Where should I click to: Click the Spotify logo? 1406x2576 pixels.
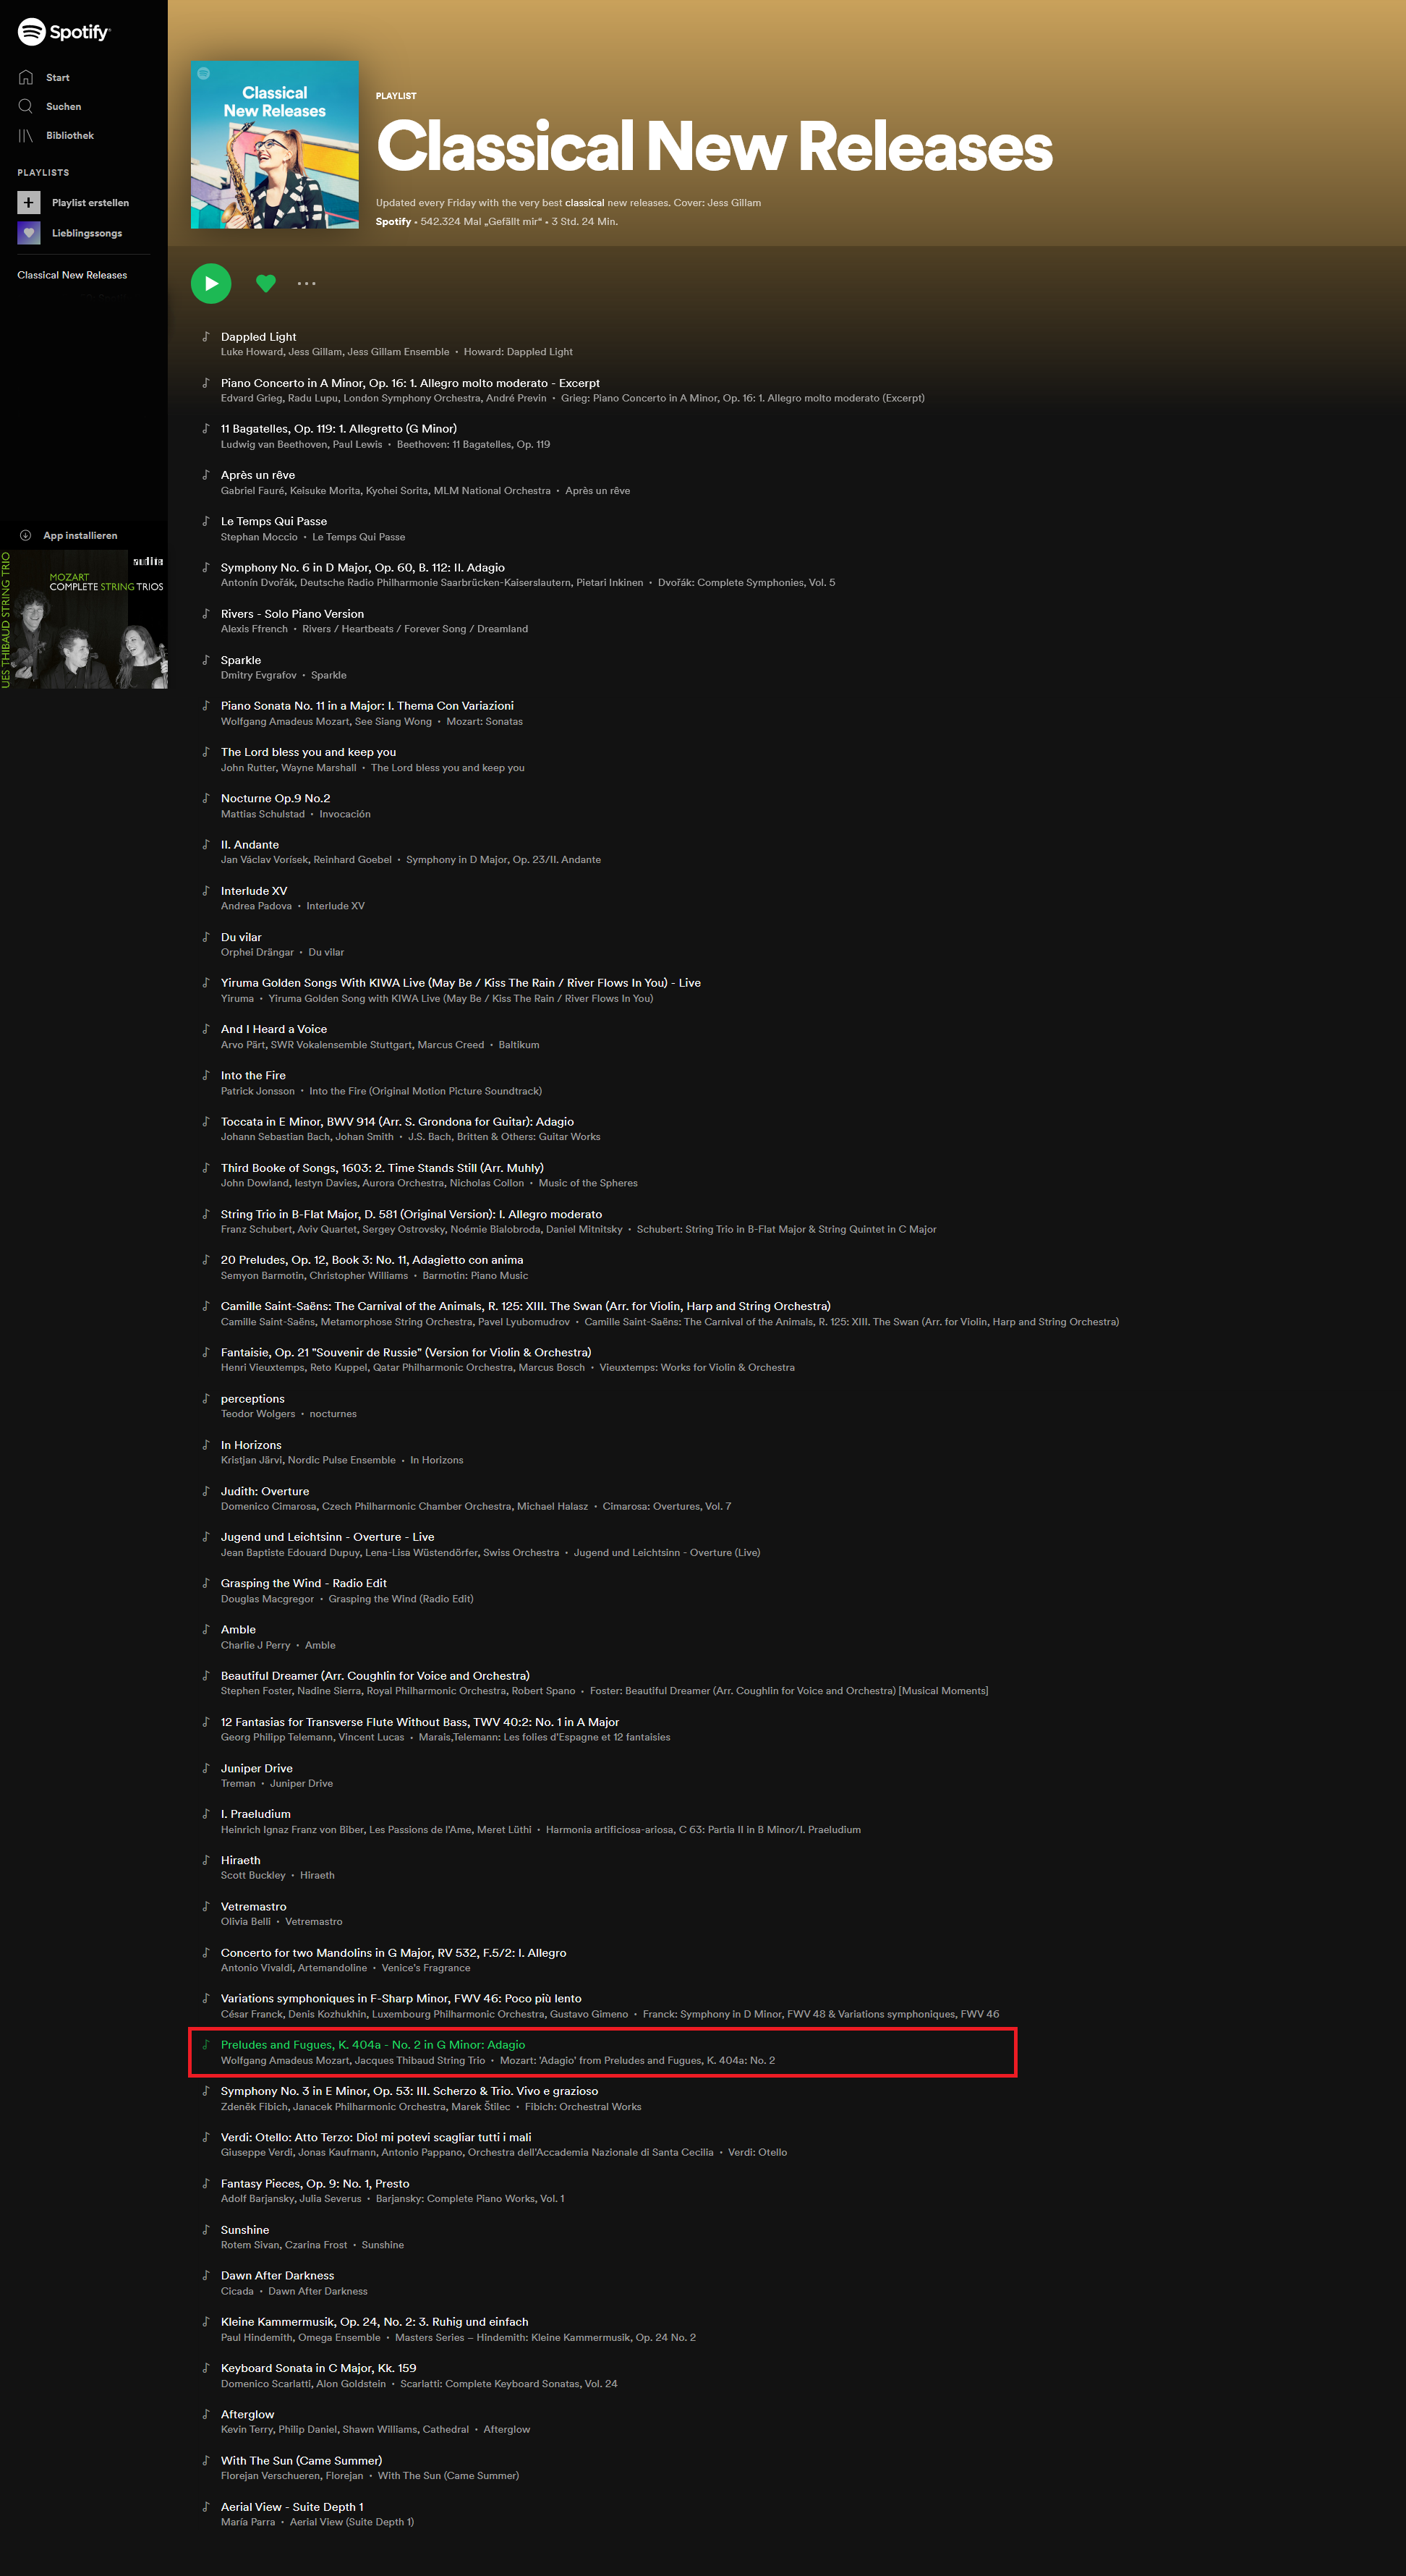64,32
